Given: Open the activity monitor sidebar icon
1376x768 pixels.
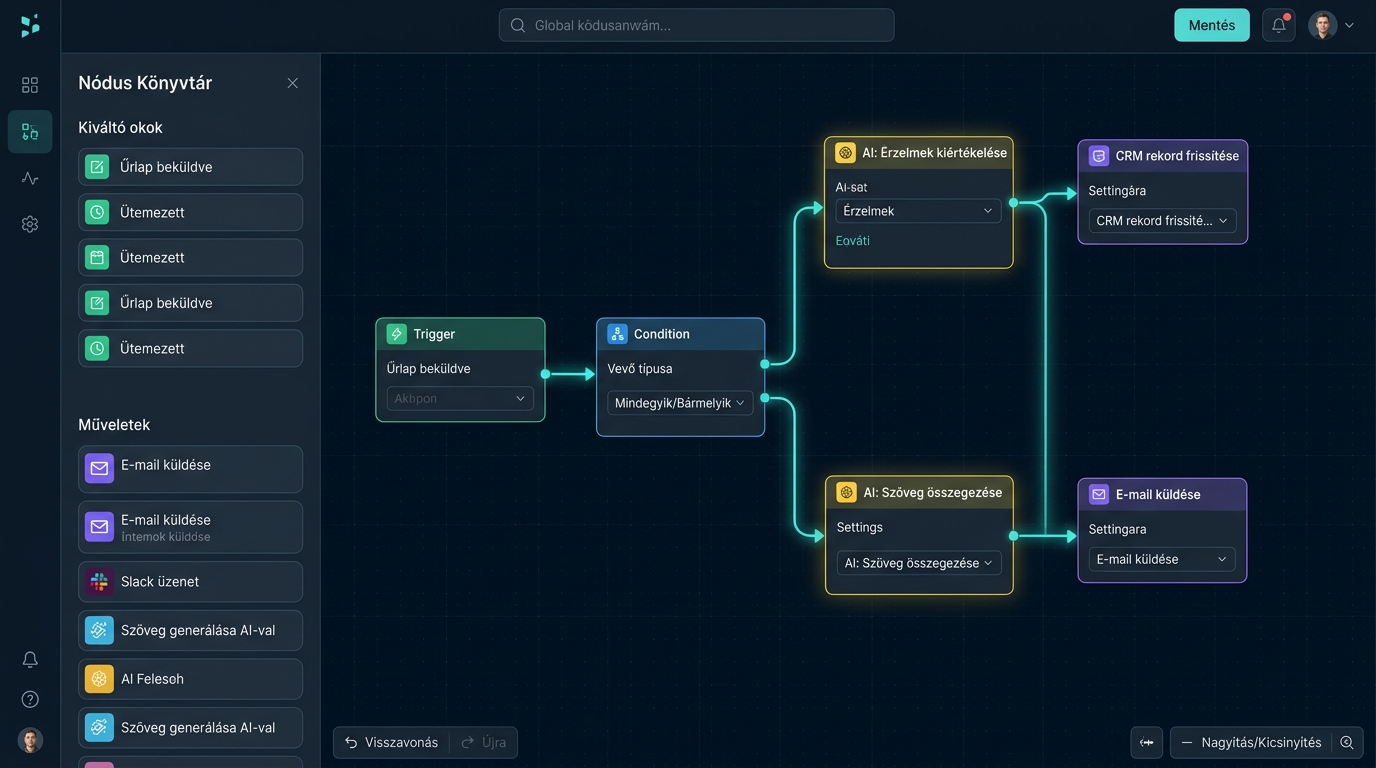Looking at the screenshot, I should (x=30, y=178).
